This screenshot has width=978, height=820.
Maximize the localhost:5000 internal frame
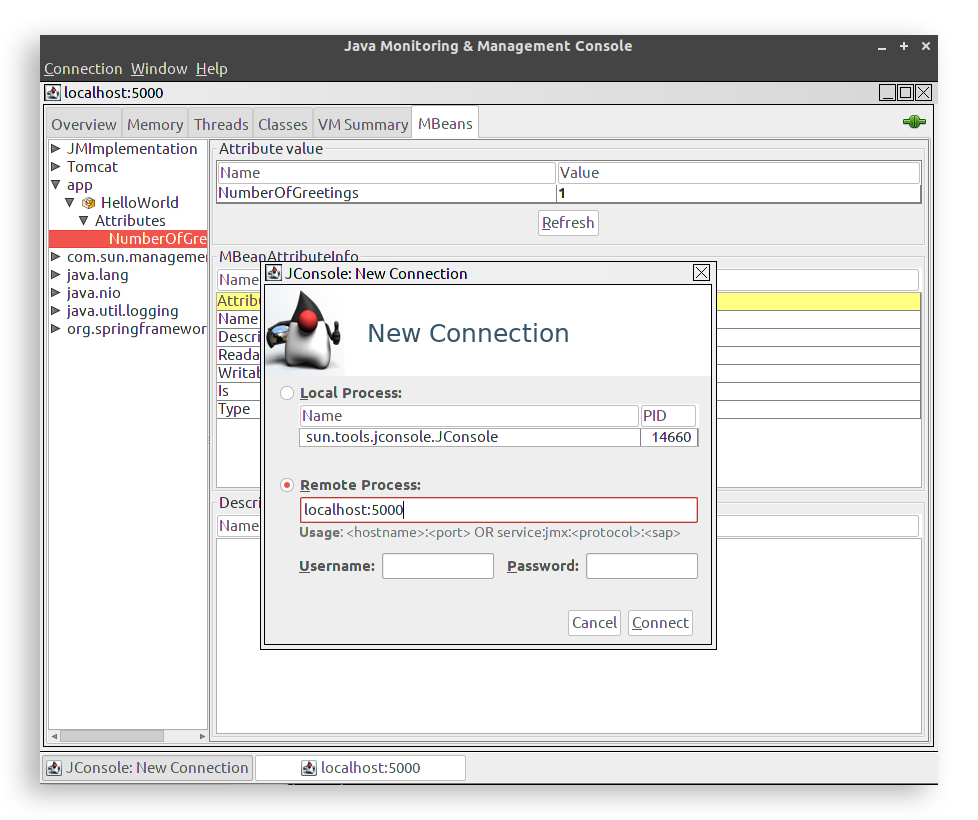tap(905, 93)
